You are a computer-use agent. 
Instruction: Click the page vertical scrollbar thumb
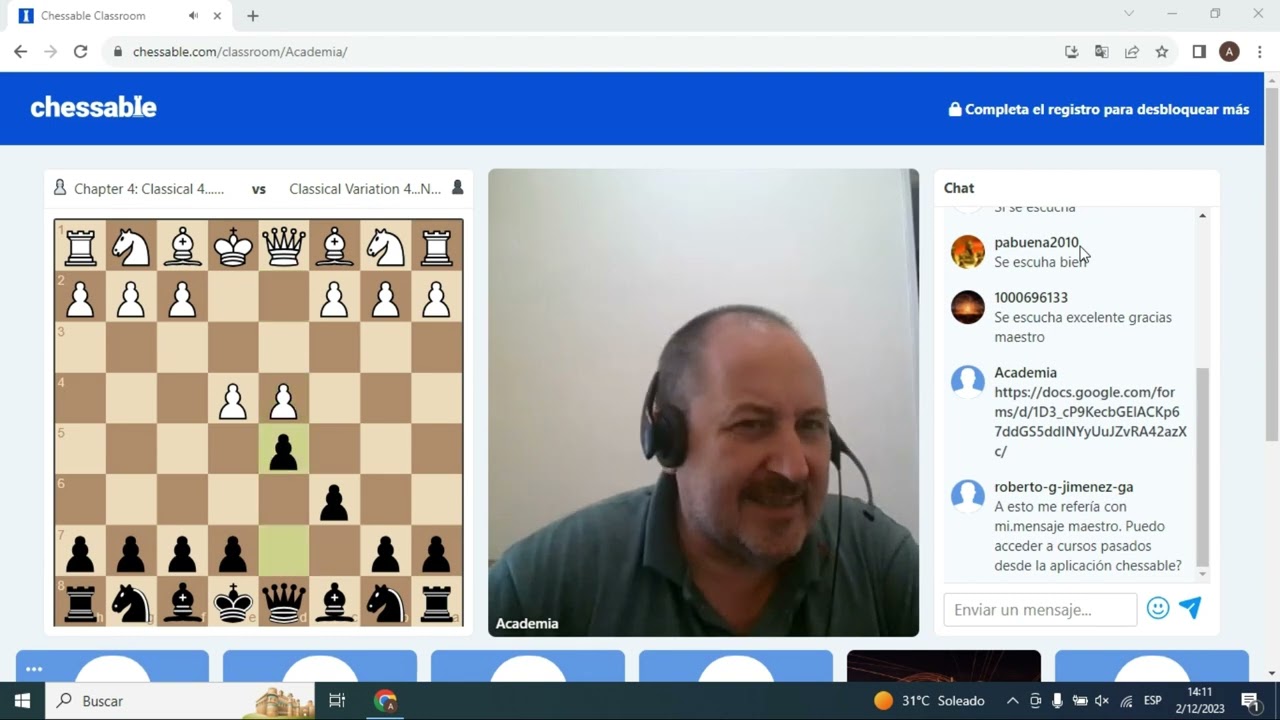pyautogui.click(x=1271, y=263)
